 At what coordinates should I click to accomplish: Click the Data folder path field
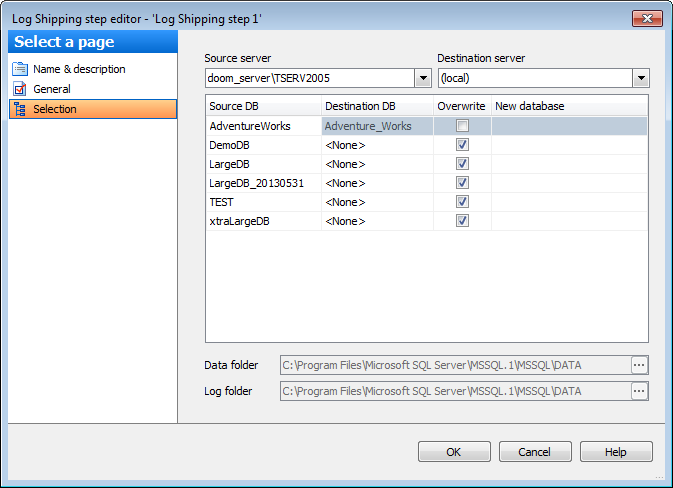coord(456,365)
